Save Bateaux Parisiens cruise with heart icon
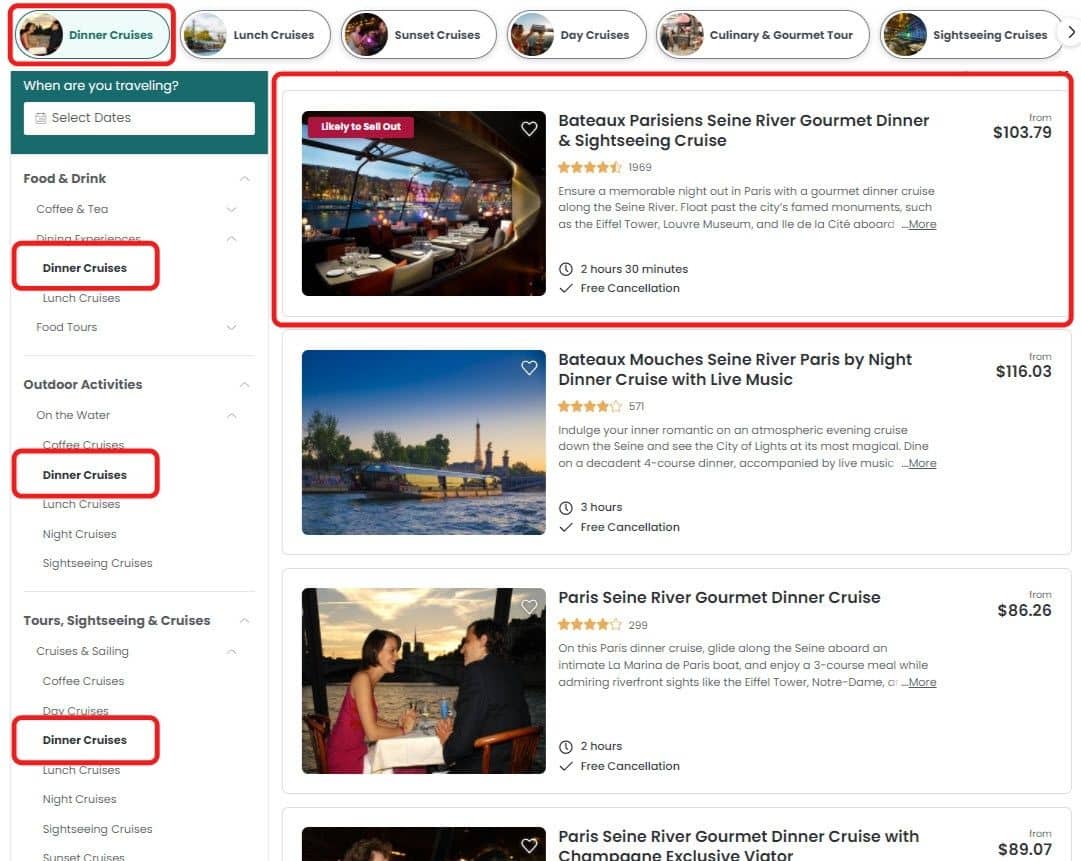This screenshot has width=1081, height=861. [529, 128]
